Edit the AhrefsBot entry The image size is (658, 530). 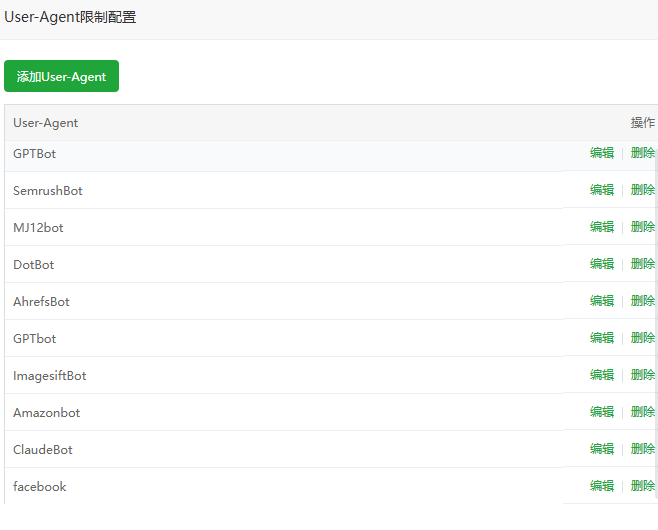(602, 300)
